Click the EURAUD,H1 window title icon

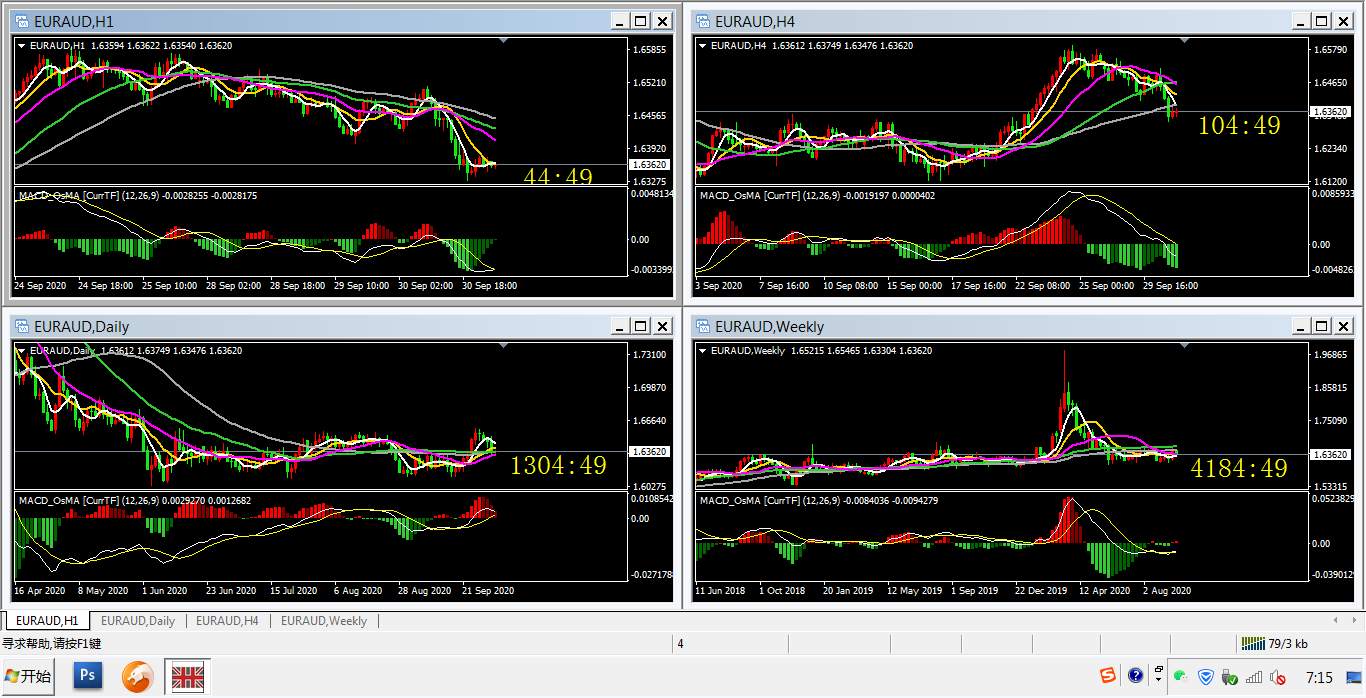(x=21, y=21)
